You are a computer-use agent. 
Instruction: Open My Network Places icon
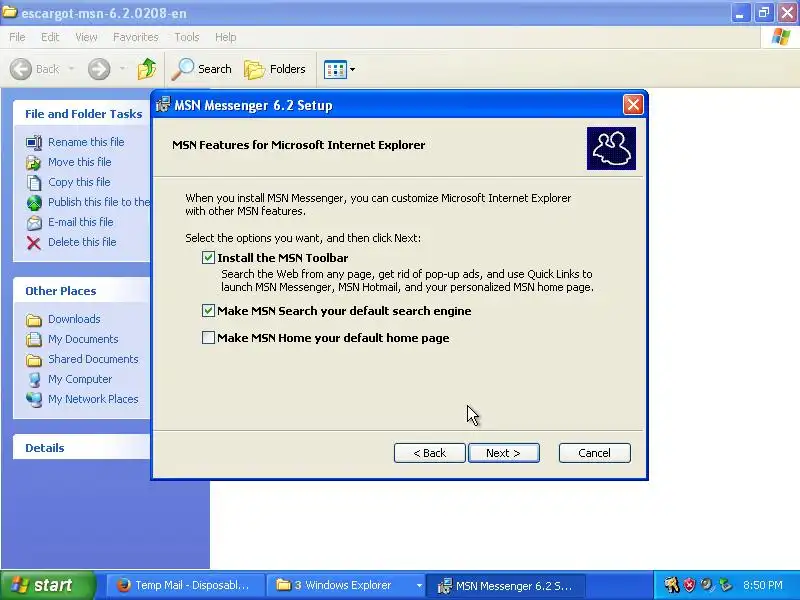[34, 399]
